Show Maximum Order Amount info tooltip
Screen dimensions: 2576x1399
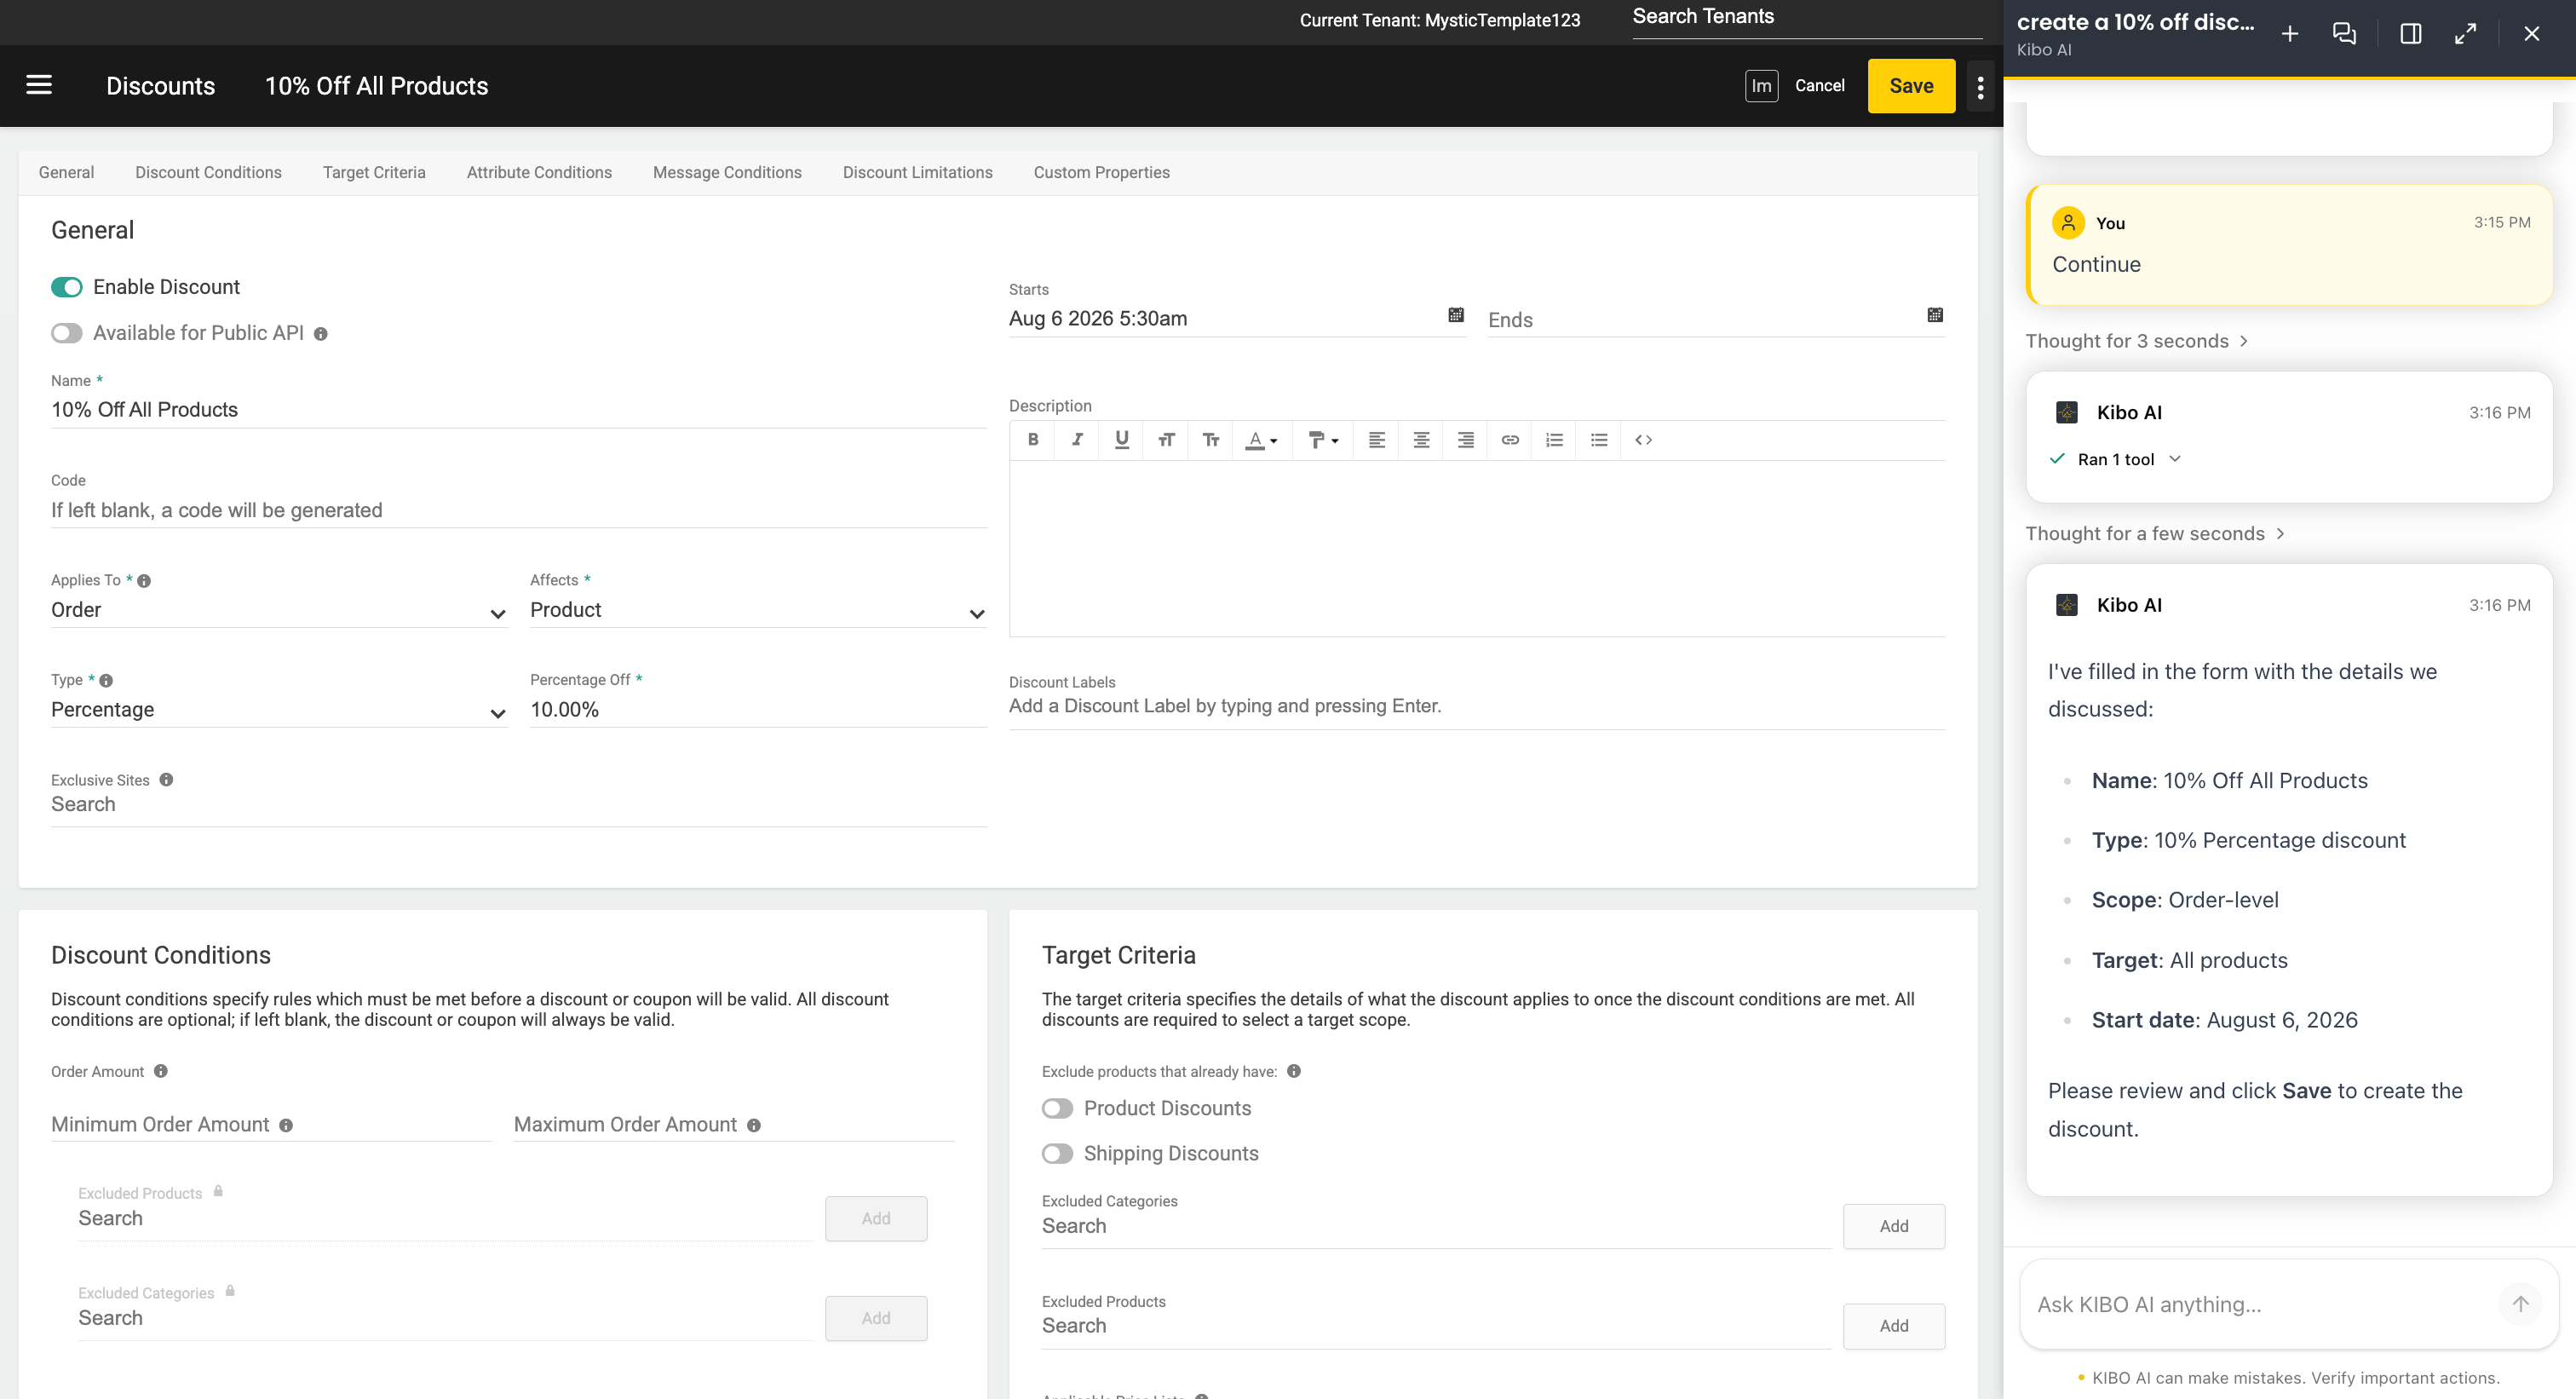pos(753,1126)
